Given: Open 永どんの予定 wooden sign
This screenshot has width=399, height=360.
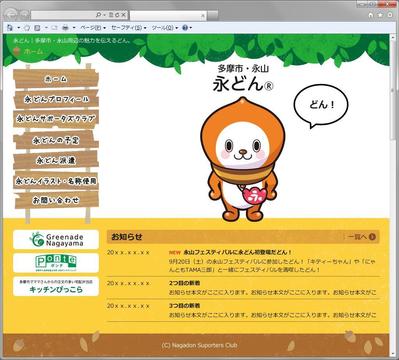Looking at the screenshot, I should click(56, 140).
